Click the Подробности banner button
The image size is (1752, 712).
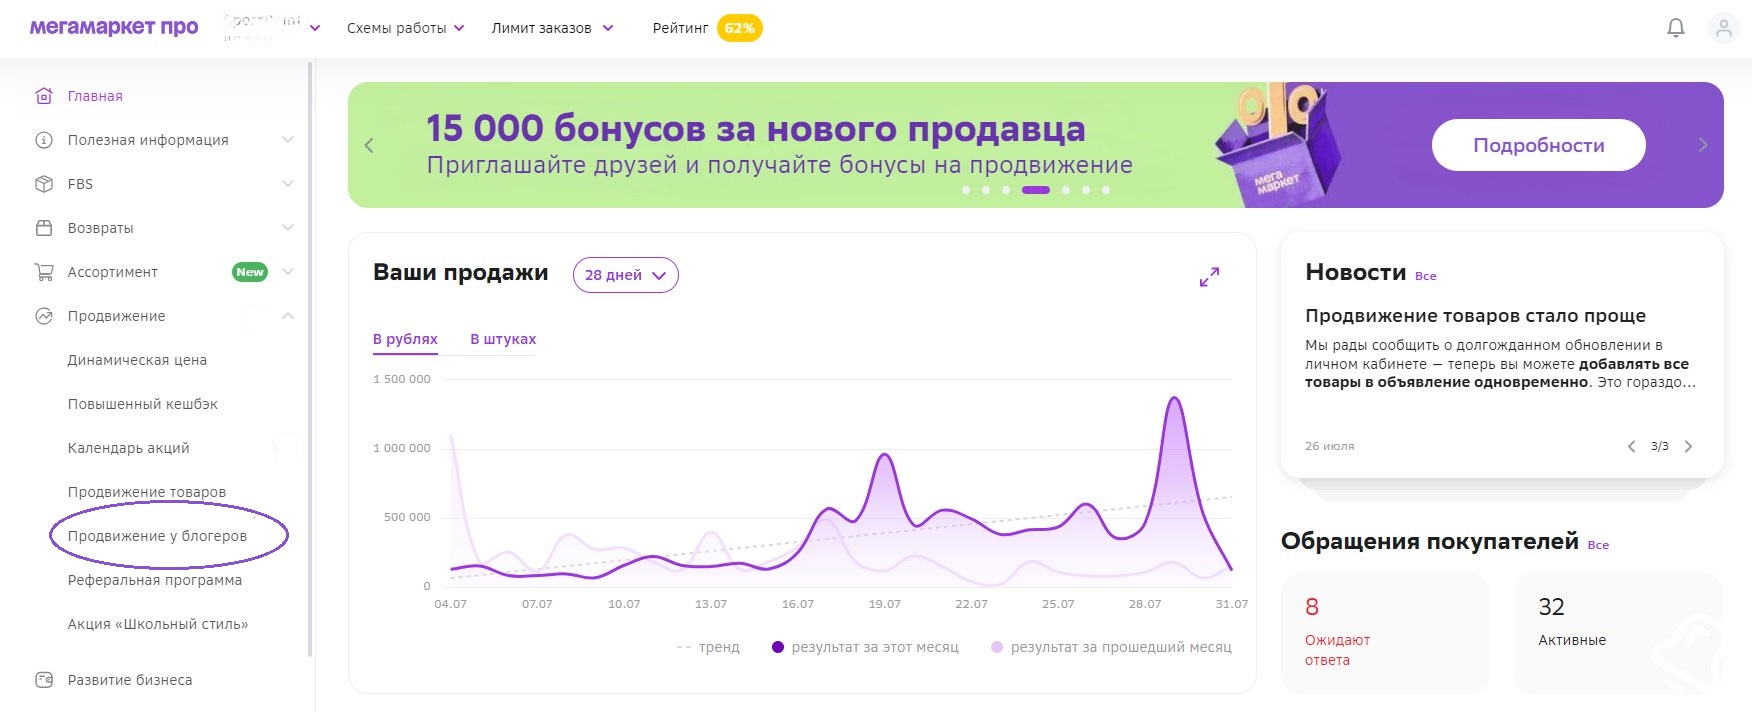[1538, 145]
